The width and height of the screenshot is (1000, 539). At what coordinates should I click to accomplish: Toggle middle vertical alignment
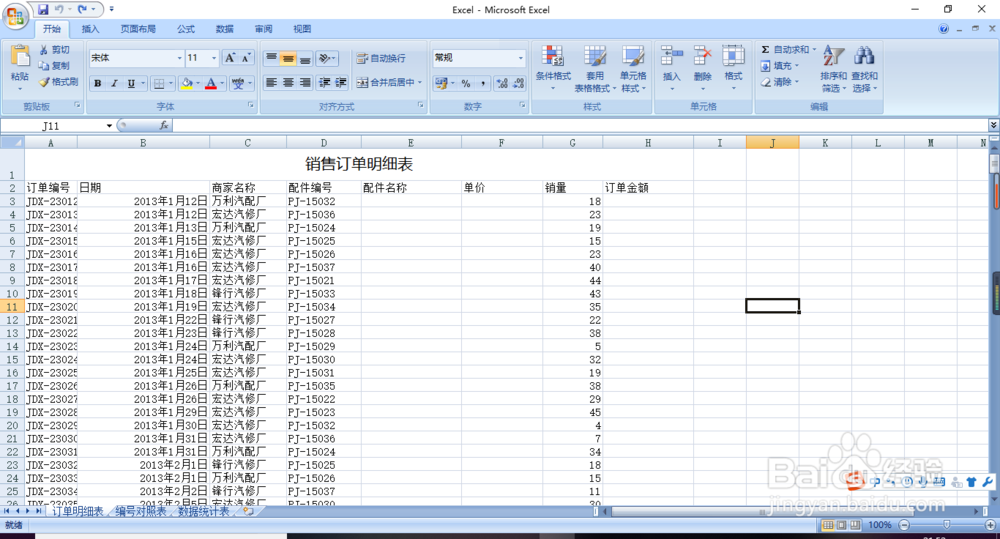click(x=288, y=58)
